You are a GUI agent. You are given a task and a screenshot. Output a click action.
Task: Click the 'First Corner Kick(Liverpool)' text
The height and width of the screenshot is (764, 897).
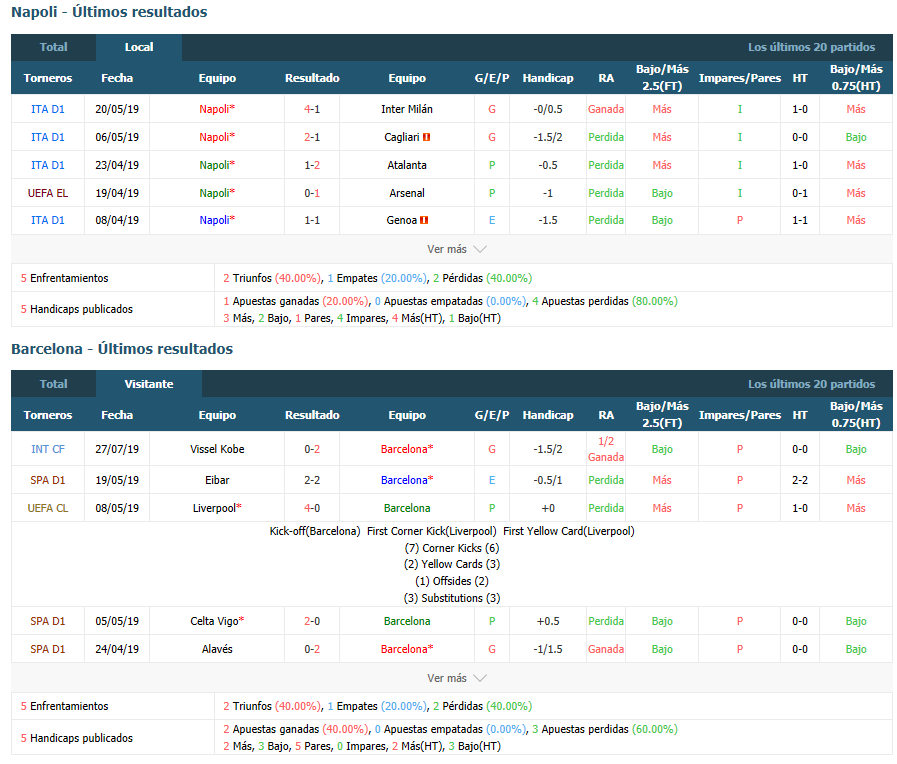click(431, 531)
